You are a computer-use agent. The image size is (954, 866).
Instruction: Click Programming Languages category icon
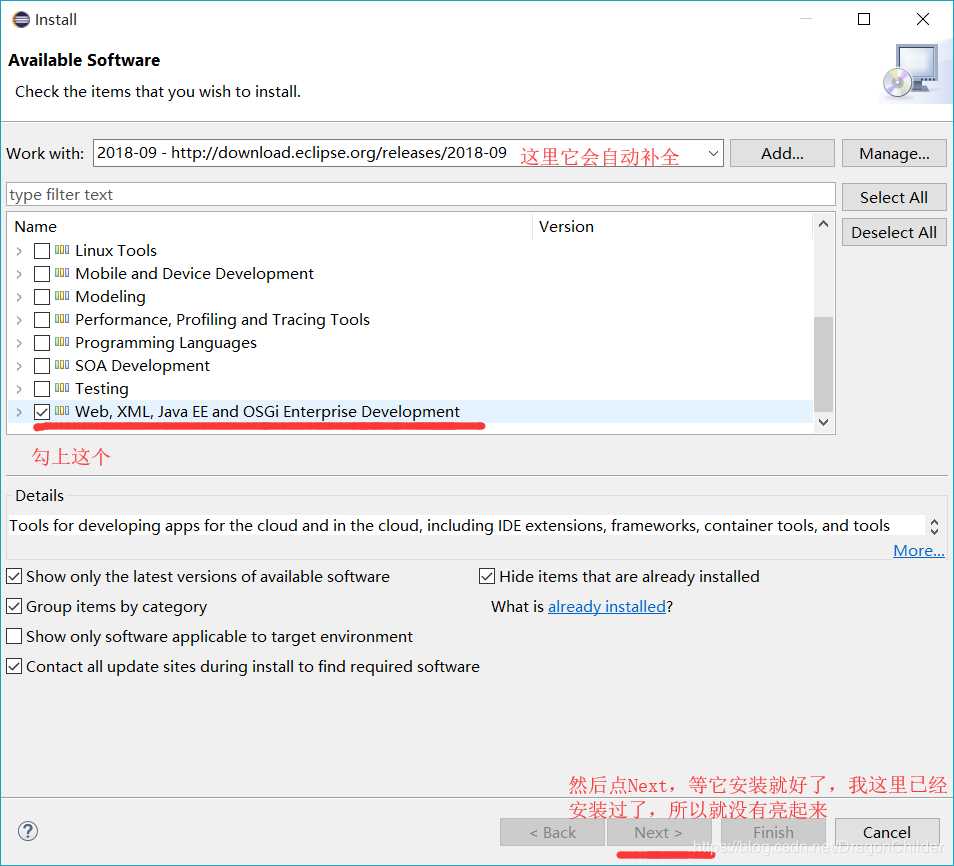tap(62, 342)
